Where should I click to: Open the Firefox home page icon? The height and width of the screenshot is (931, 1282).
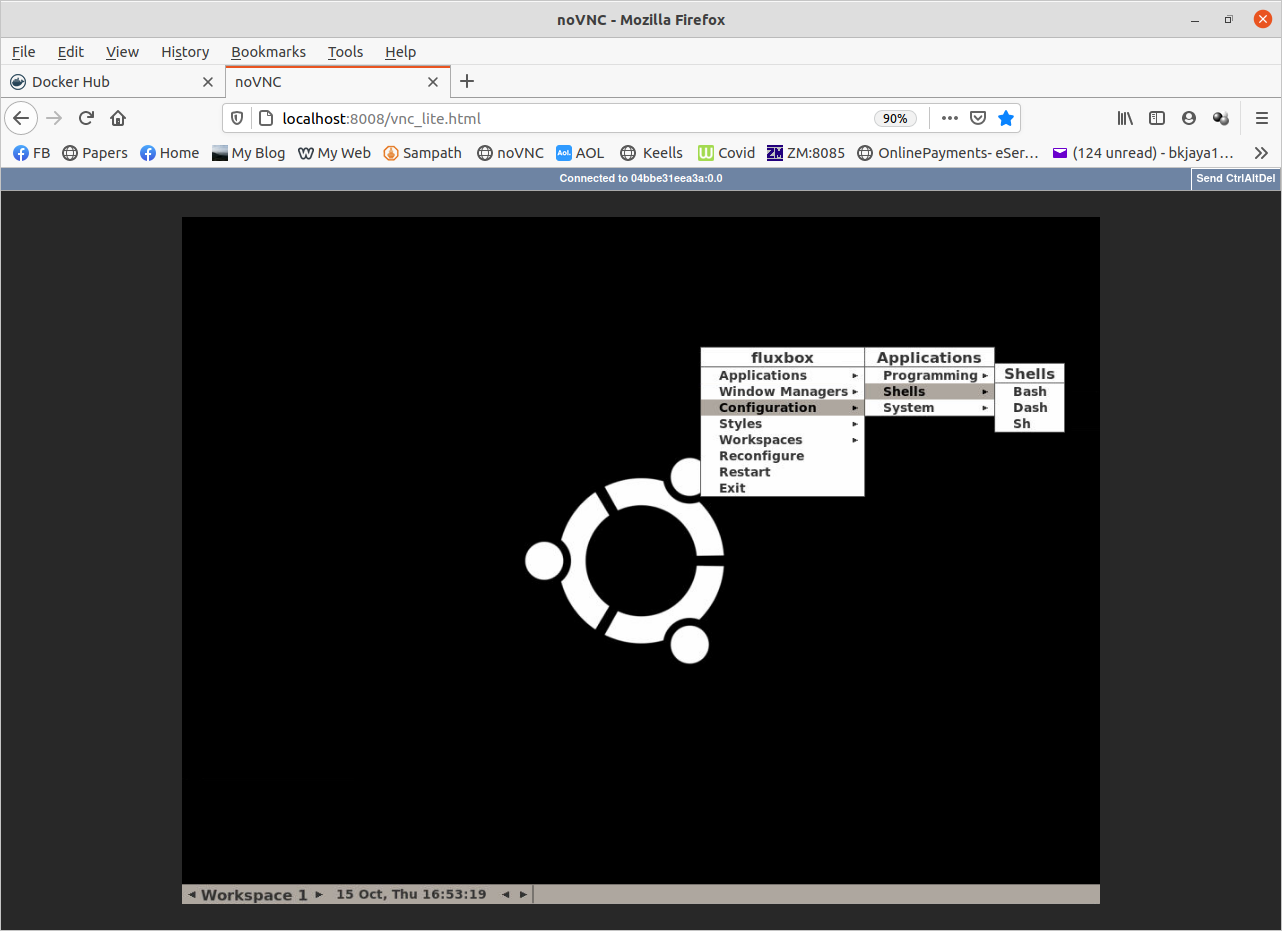(x=118, y=118)
